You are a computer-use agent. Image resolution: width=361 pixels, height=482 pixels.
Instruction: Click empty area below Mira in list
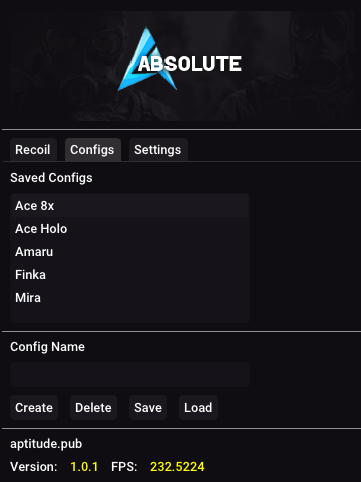(x=130, y=315)
